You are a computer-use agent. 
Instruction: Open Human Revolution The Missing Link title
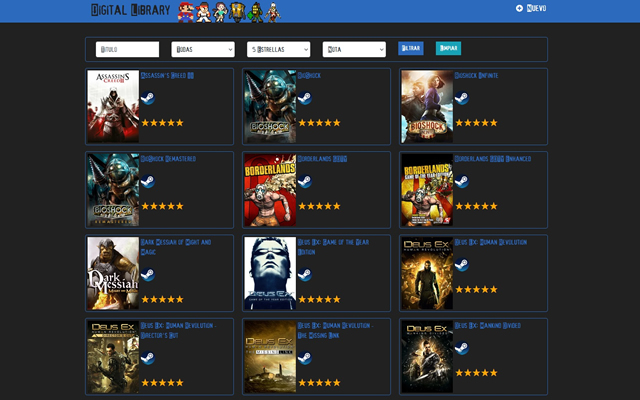tap(336, 330)
